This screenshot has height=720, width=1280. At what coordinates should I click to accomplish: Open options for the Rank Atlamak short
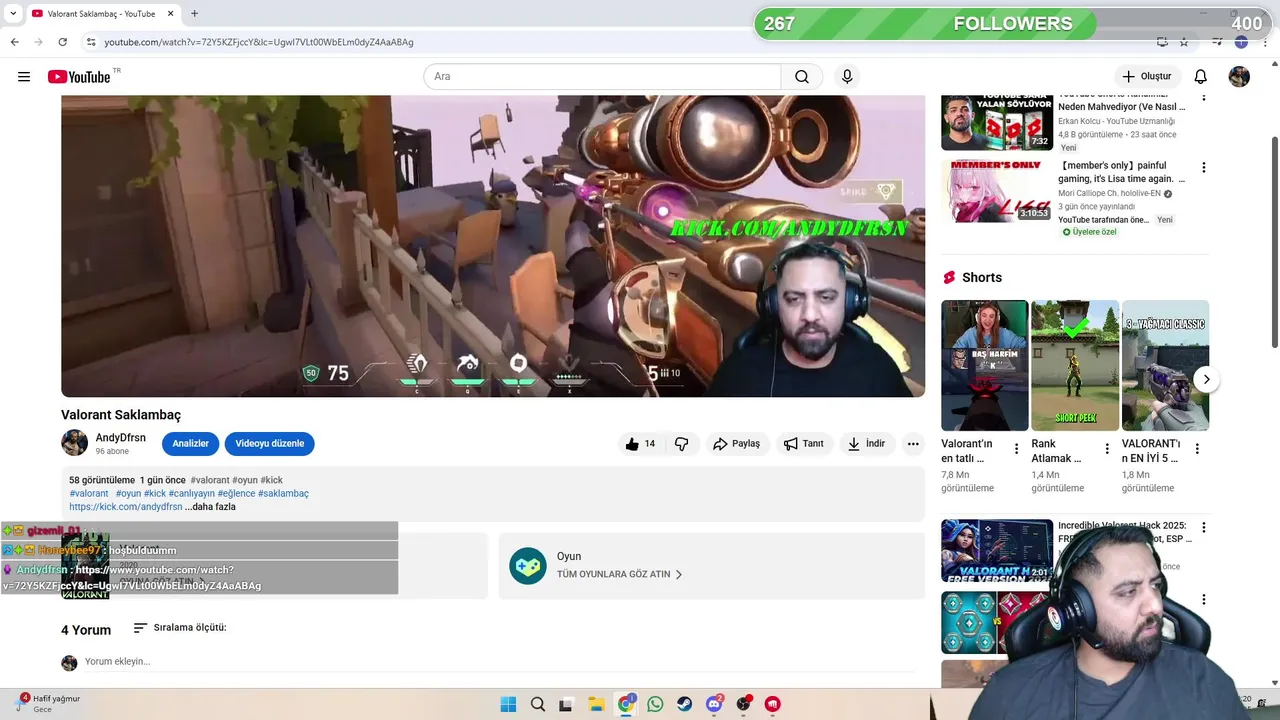[1107, 449]
